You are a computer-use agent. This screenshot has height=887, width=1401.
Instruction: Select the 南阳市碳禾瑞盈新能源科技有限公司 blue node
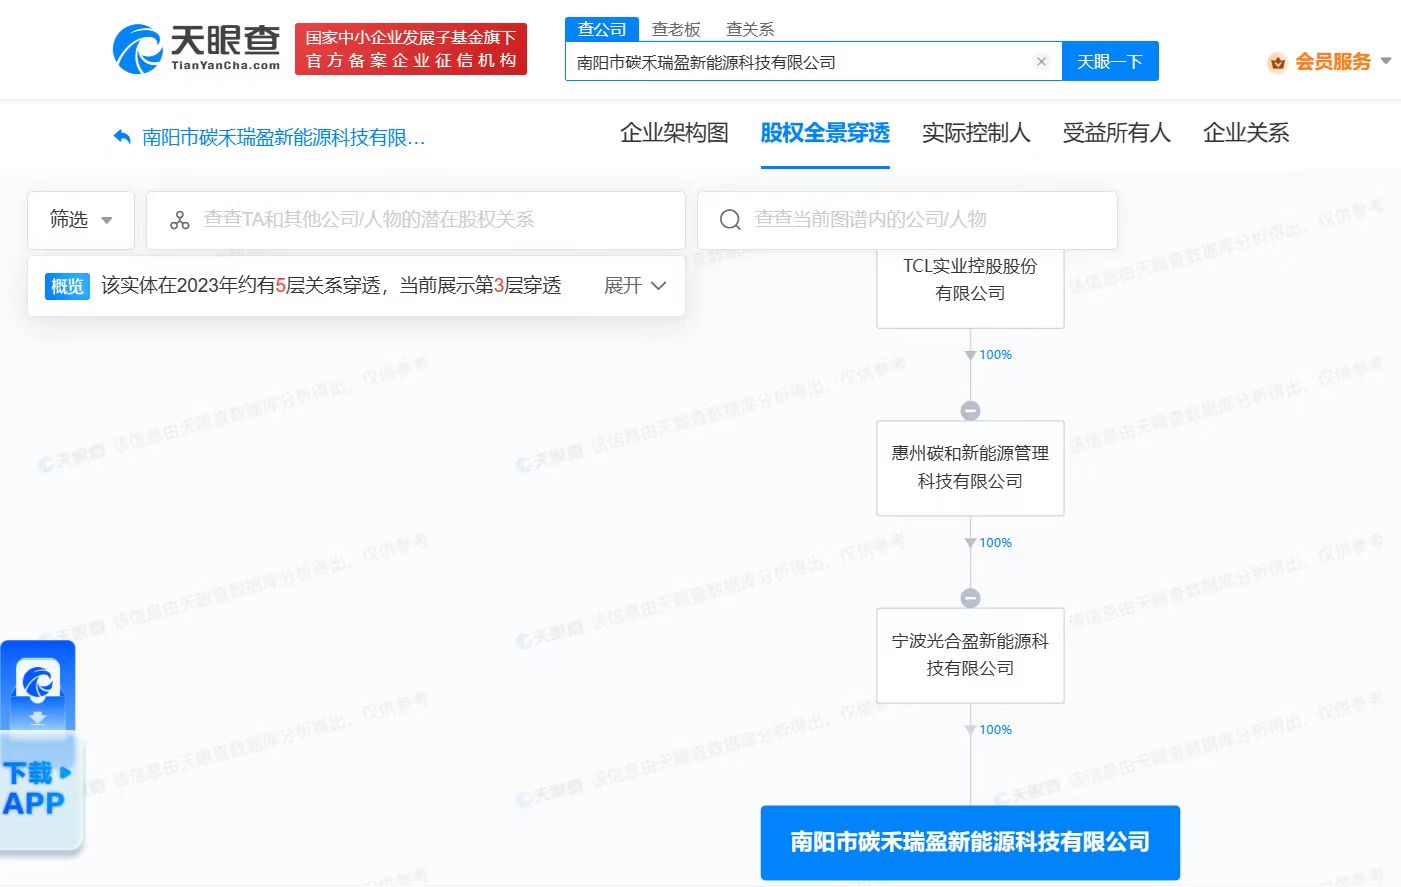click(x=970, y=842)
